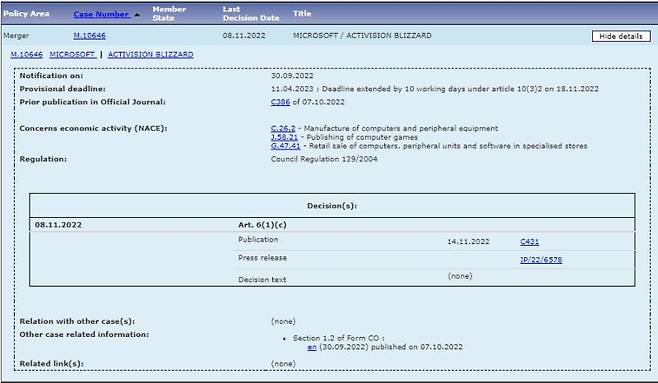Click the 'Press release' row label
Image resolution: width=658 pixels, height=383 pixels.
(262, 258)
